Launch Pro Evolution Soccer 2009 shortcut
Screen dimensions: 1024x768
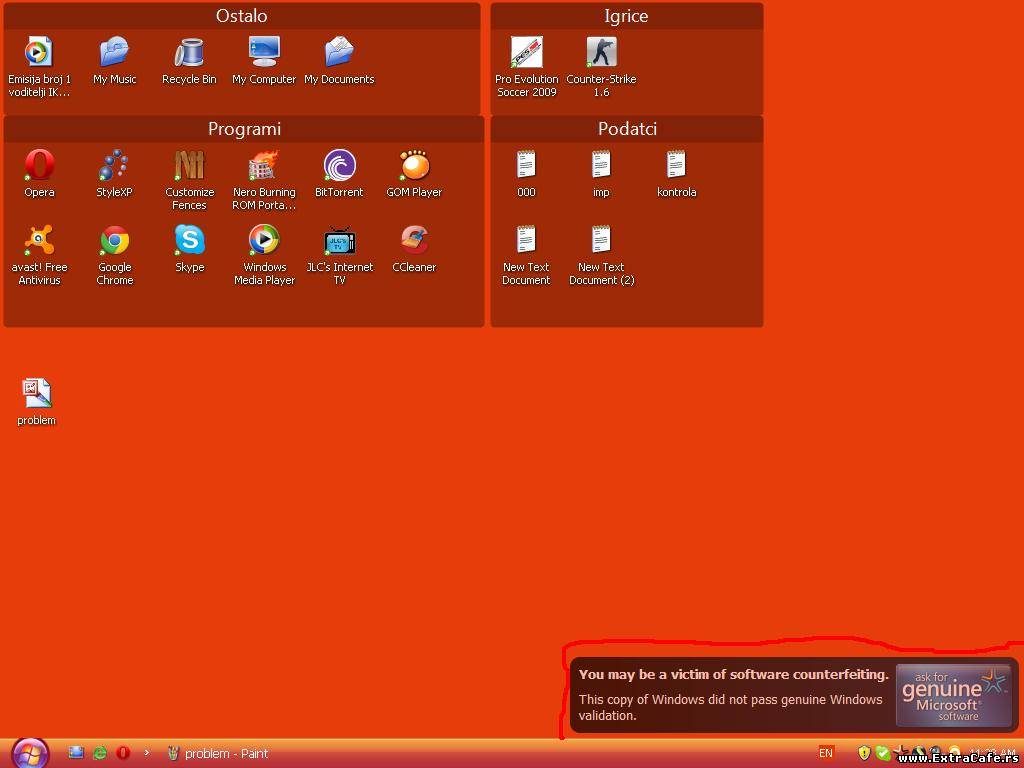(526, 66)
